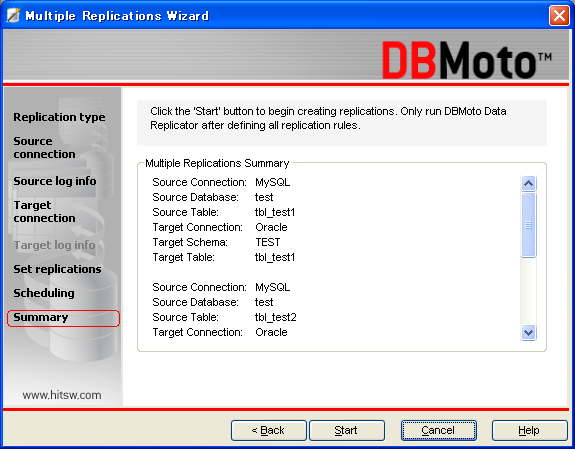Click the 'Multiple Replications Summary' group title

217,163
